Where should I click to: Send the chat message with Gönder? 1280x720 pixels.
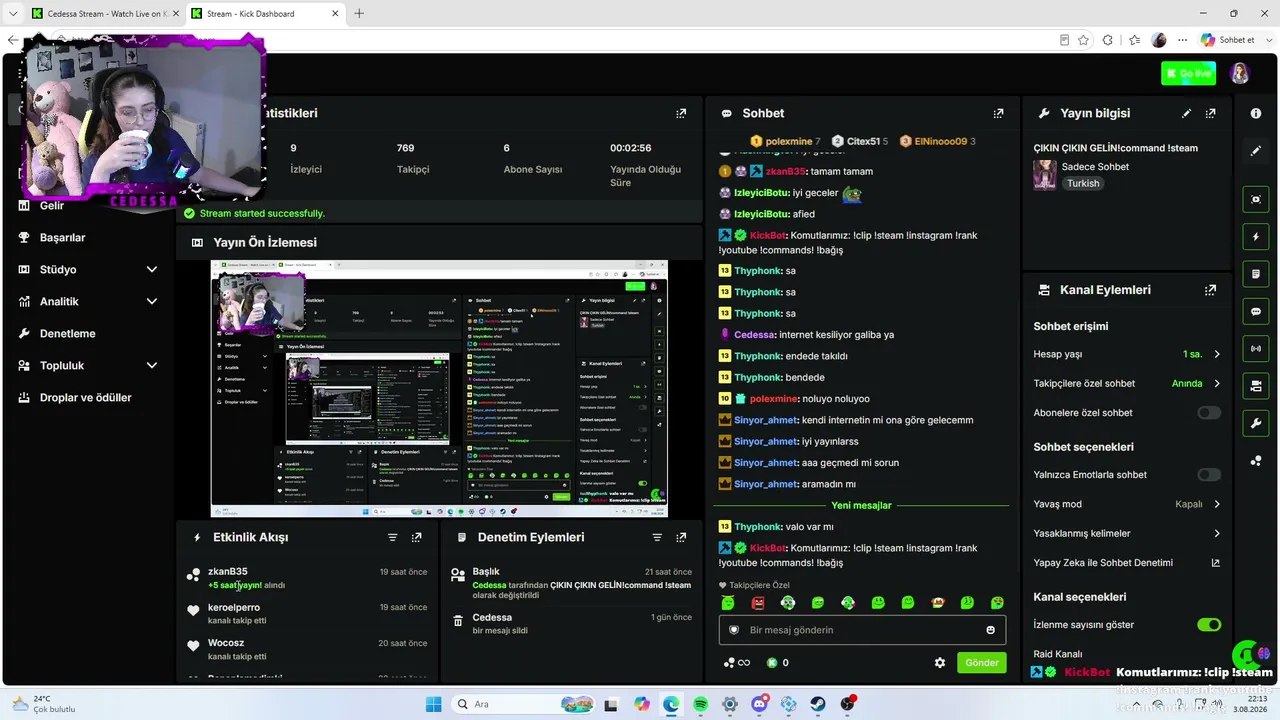coord(981,663)
